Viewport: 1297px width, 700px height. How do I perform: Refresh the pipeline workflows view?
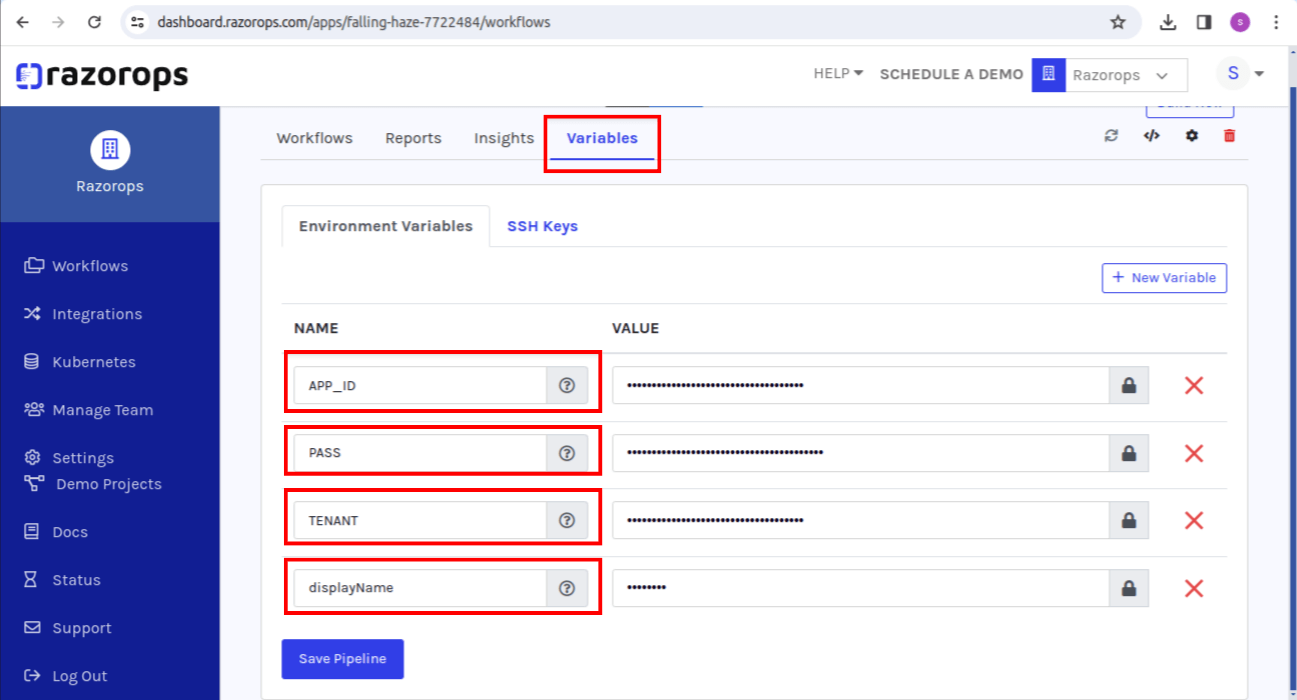[1111, 136]
